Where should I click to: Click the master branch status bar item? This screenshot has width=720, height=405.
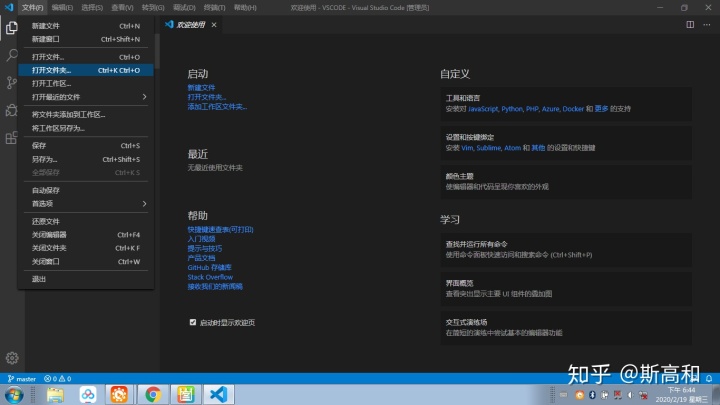tap(22, 379)
